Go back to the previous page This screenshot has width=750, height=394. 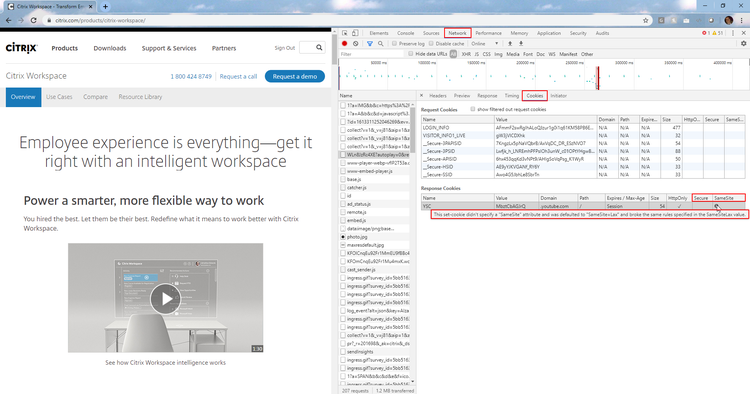click(x=8, y=20)
